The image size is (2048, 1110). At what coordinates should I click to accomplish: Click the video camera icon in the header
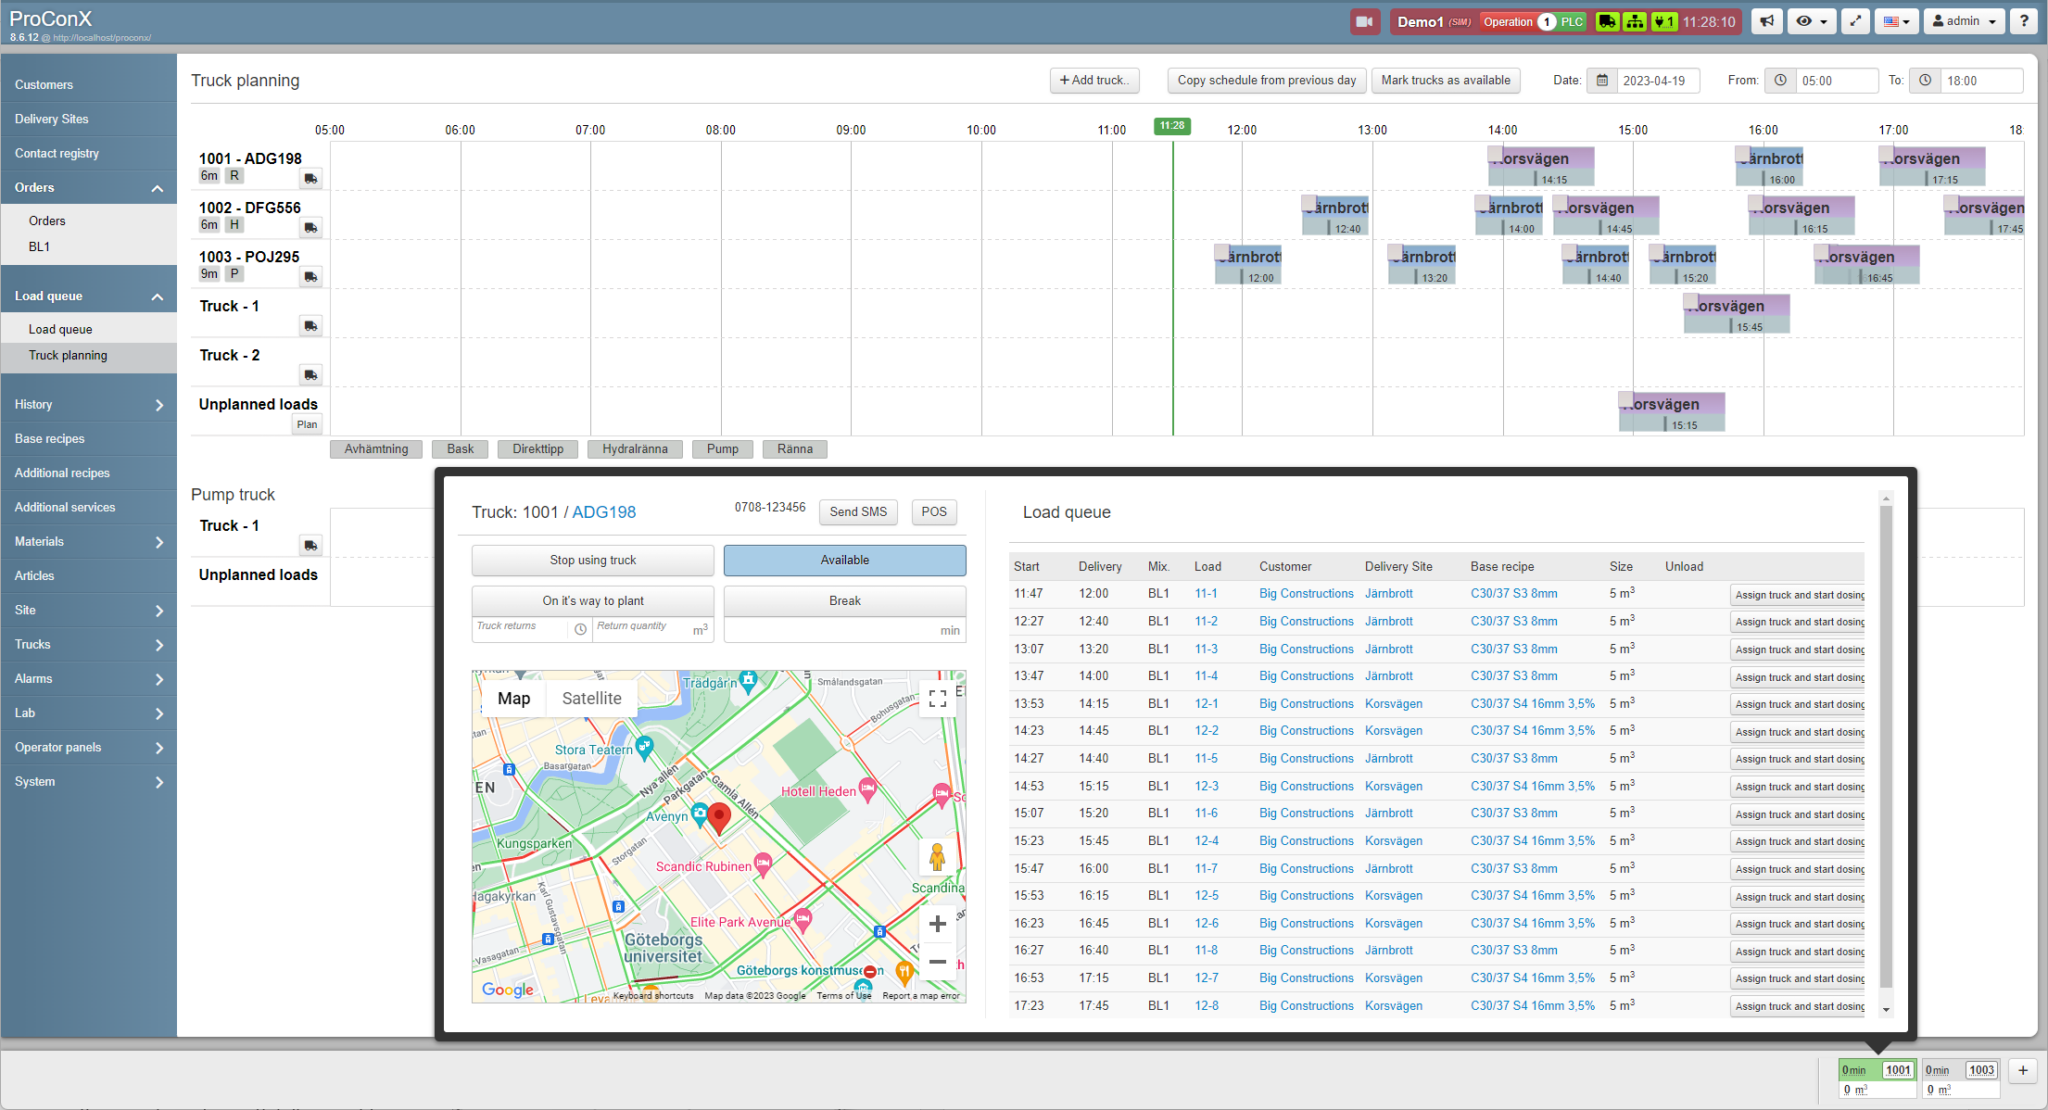[x=1365, y=21]
